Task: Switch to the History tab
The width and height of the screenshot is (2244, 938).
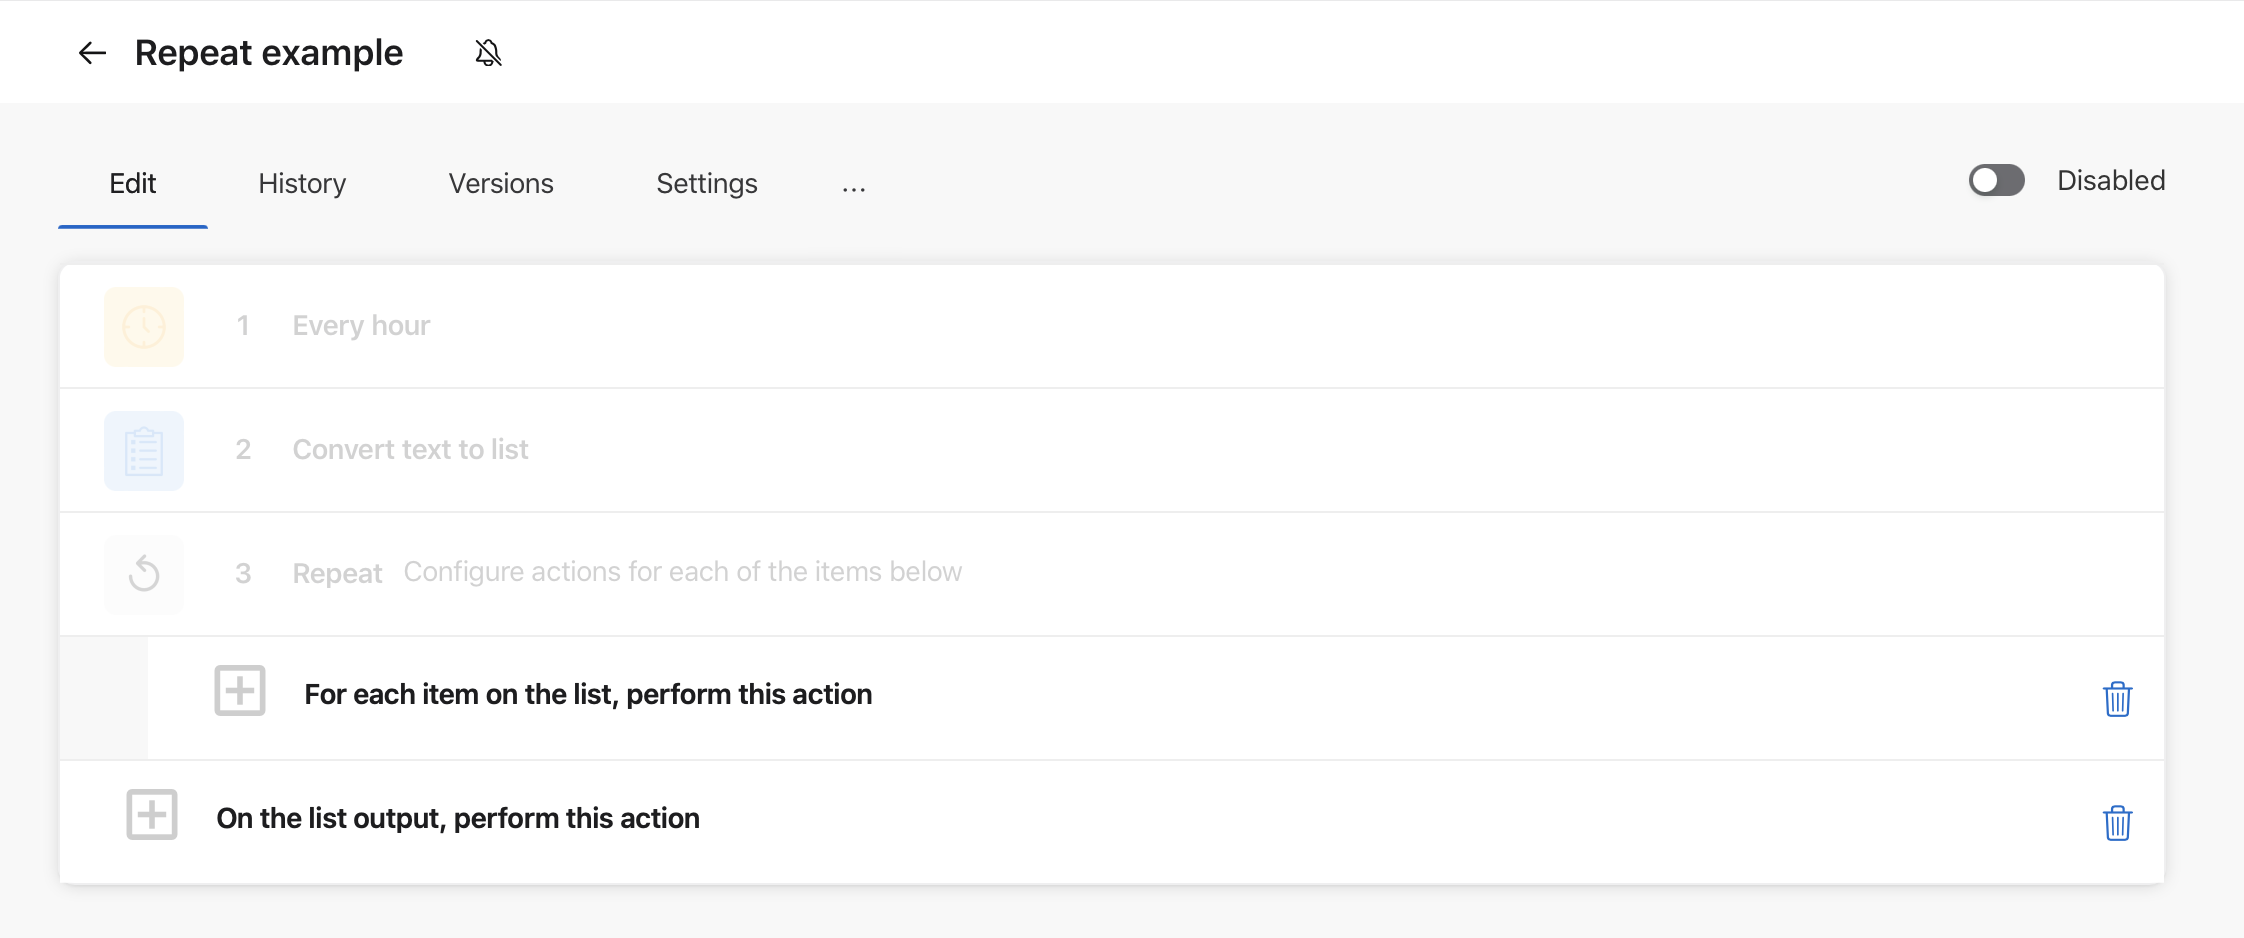Action: 301,183
